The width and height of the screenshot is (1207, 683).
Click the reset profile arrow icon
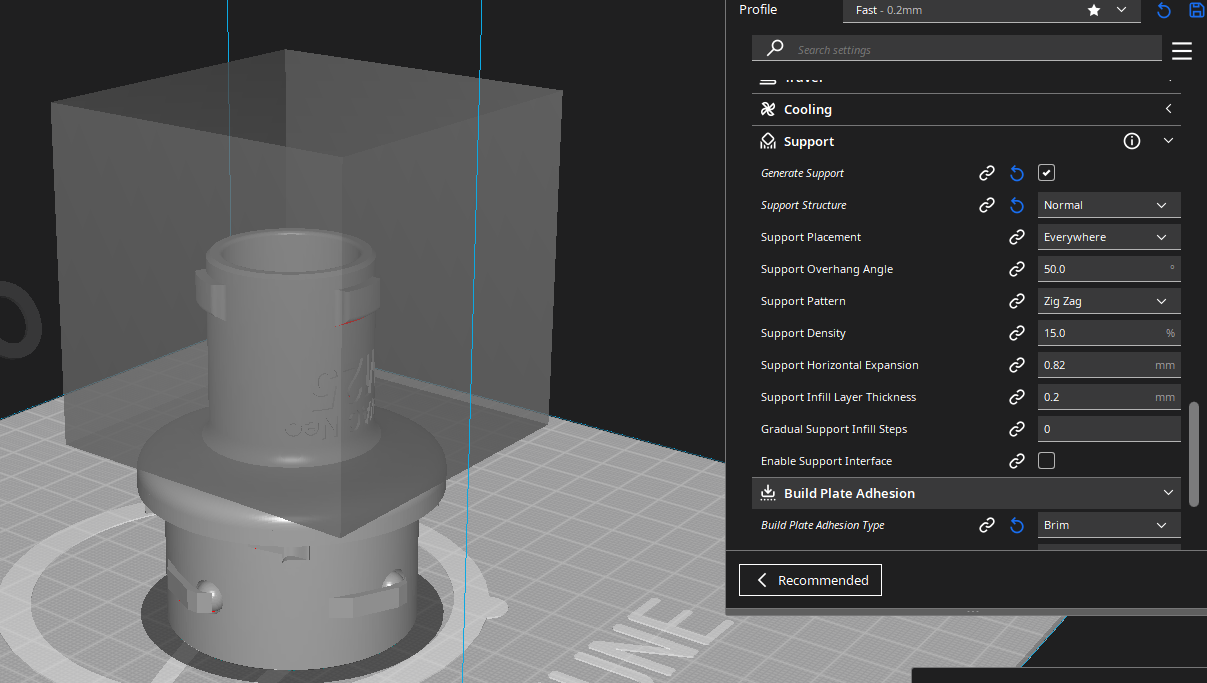tap(1164, 10)
